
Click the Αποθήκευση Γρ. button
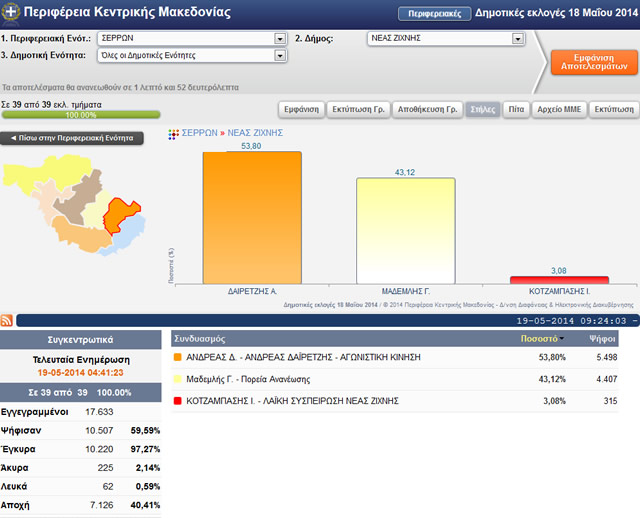point(427,109)
